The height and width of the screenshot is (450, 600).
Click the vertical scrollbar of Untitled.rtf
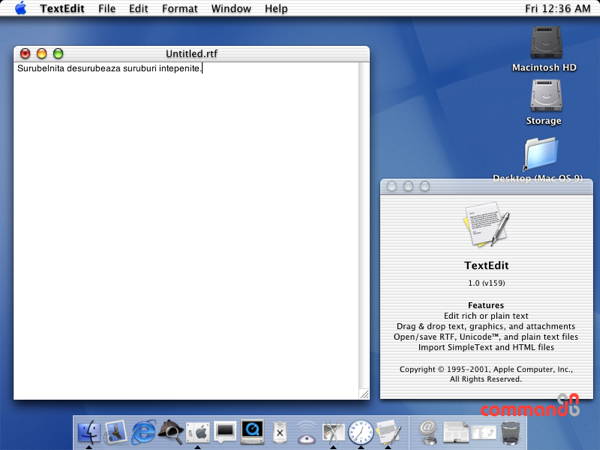[x=364, y=226]
